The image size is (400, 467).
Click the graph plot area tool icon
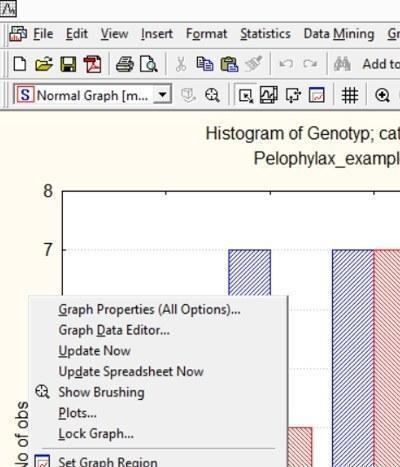coord(269,95)
